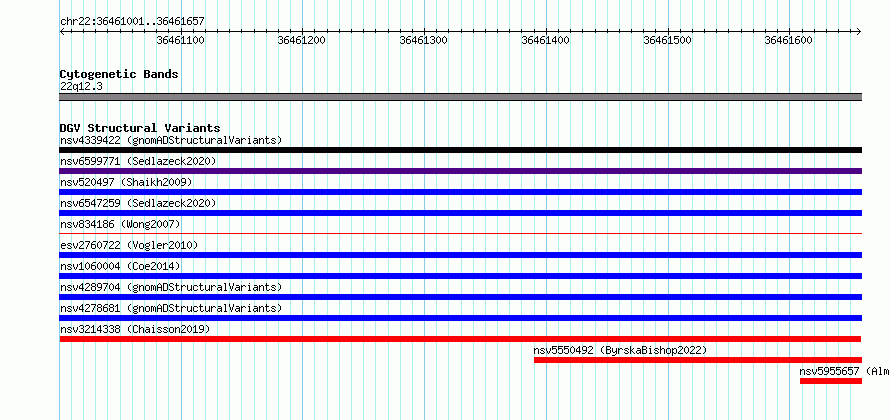Select the blue bar under nsv6547259
The height and width of the screenshot is (420, 890).
coord(460,213)
